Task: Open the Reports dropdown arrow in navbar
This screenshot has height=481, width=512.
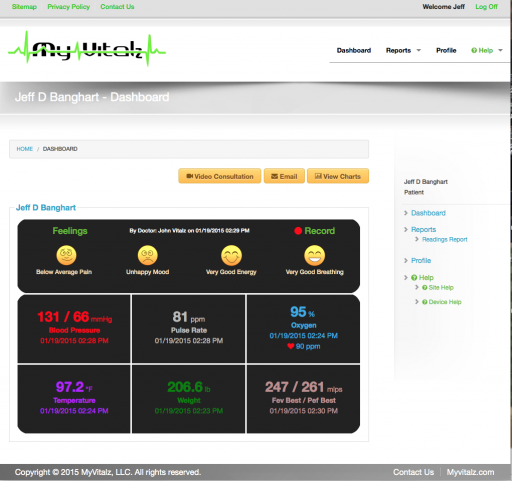Action: [419, 50]
